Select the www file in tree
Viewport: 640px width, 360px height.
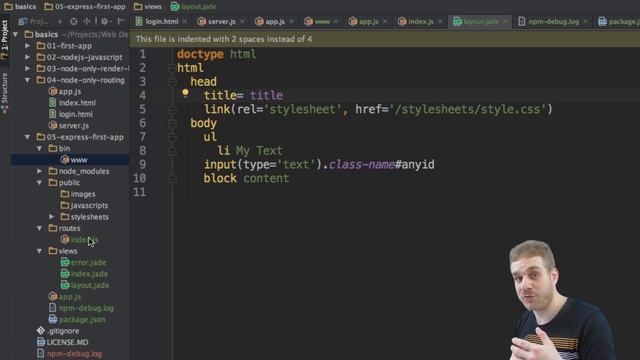click(74, 160)
